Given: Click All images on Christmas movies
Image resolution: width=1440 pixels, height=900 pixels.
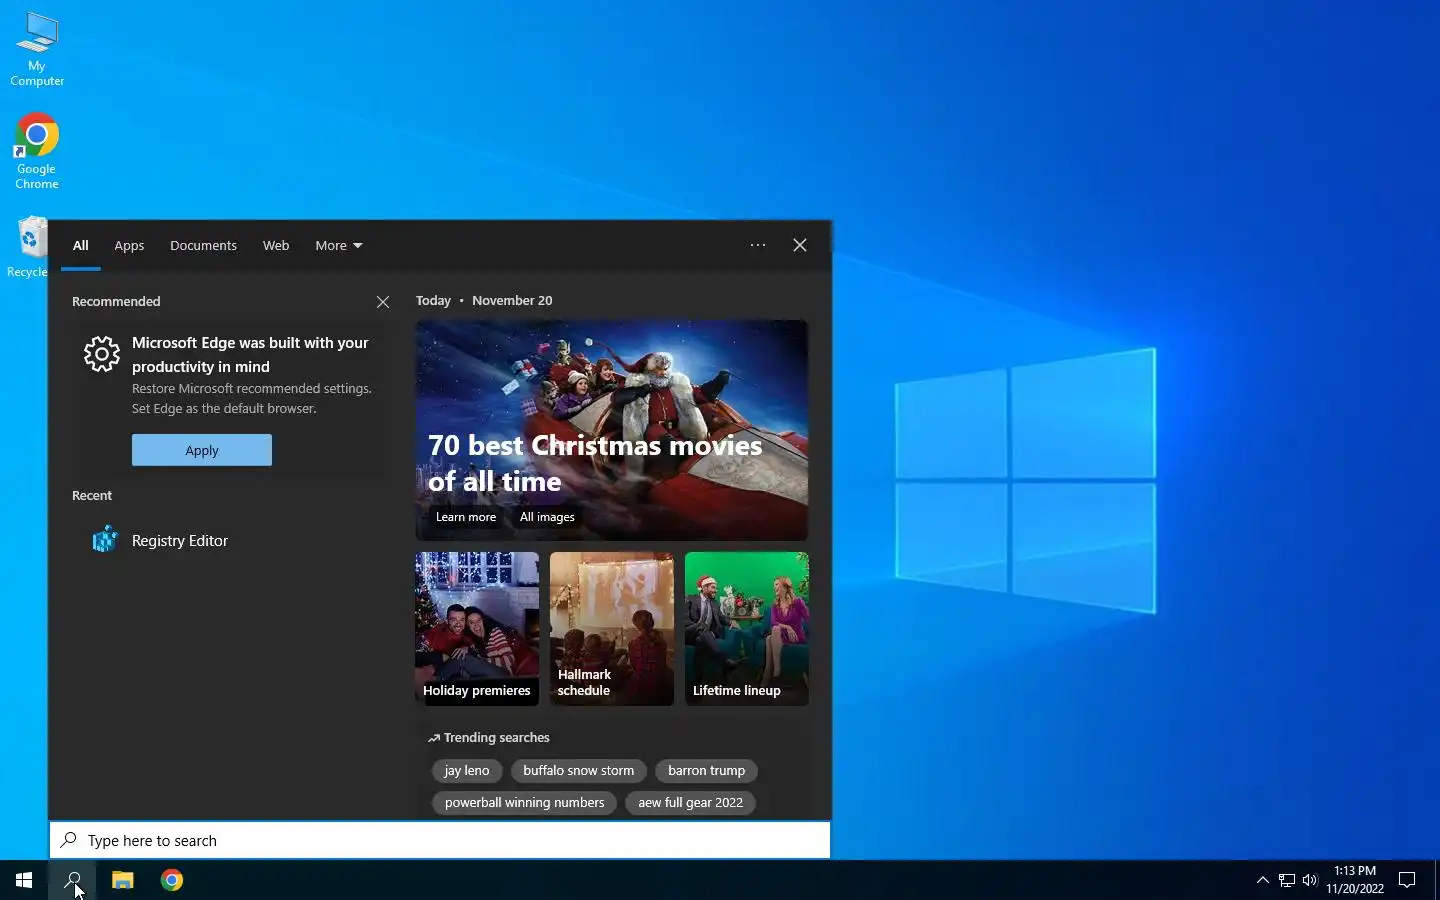Looking at the screenshot, I should 547,517.
